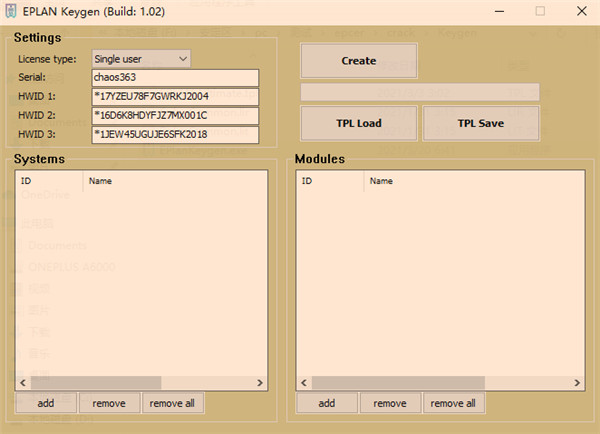
Task: Click remove all under Modules list
Action: pyautogui.click(x=453, y=403)
